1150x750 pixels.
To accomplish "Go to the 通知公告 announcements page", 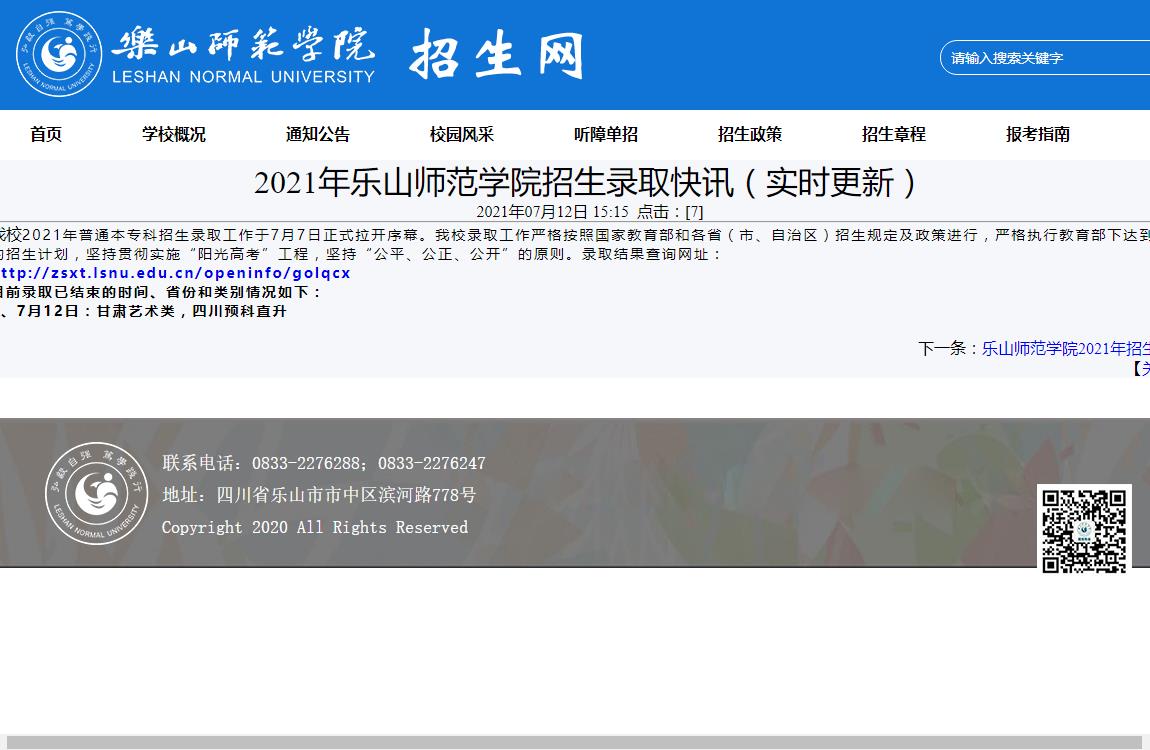I will click(318, 134).
